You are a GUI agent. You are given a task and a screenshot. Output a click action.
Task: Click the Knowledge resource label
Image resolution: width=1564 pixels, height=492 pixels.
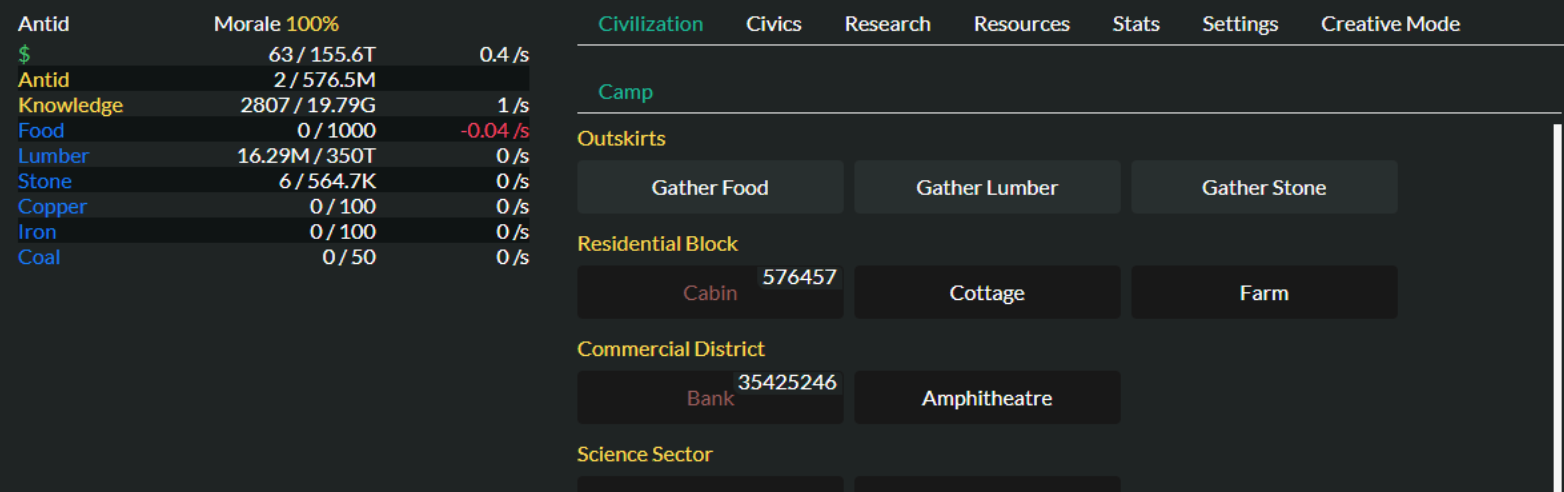[x=70, y=105]
